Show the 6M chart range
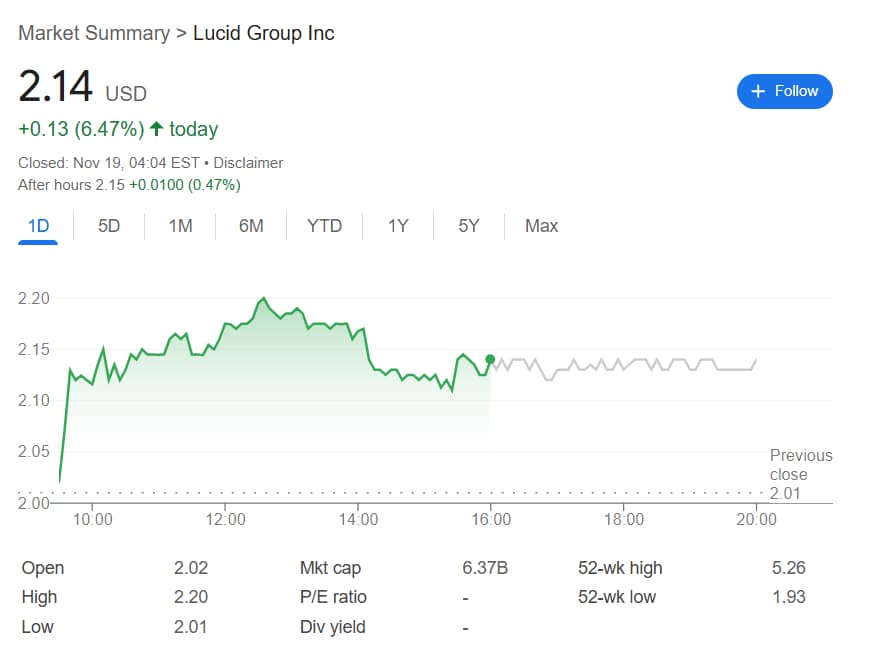Image resolution: width=892 pixels, height=653 pixels. tap(251, 226)
